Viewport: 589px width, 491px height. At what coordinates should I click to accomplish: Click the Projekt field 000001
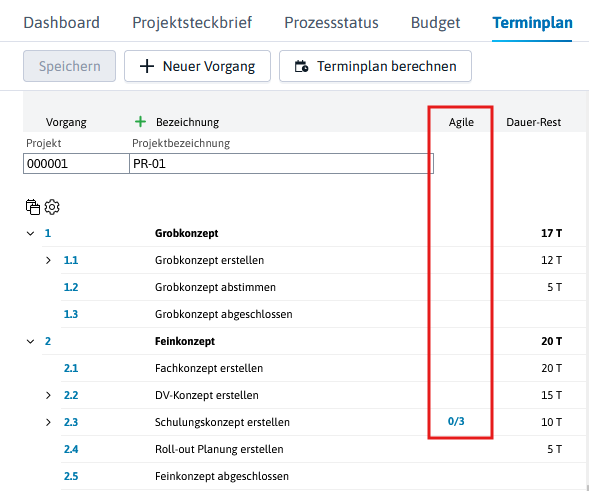point(76,163)
